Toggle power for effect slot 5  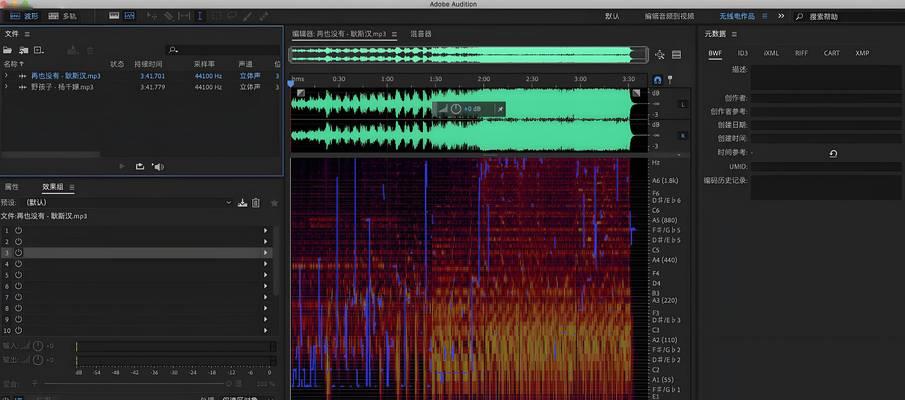[18, 275]
